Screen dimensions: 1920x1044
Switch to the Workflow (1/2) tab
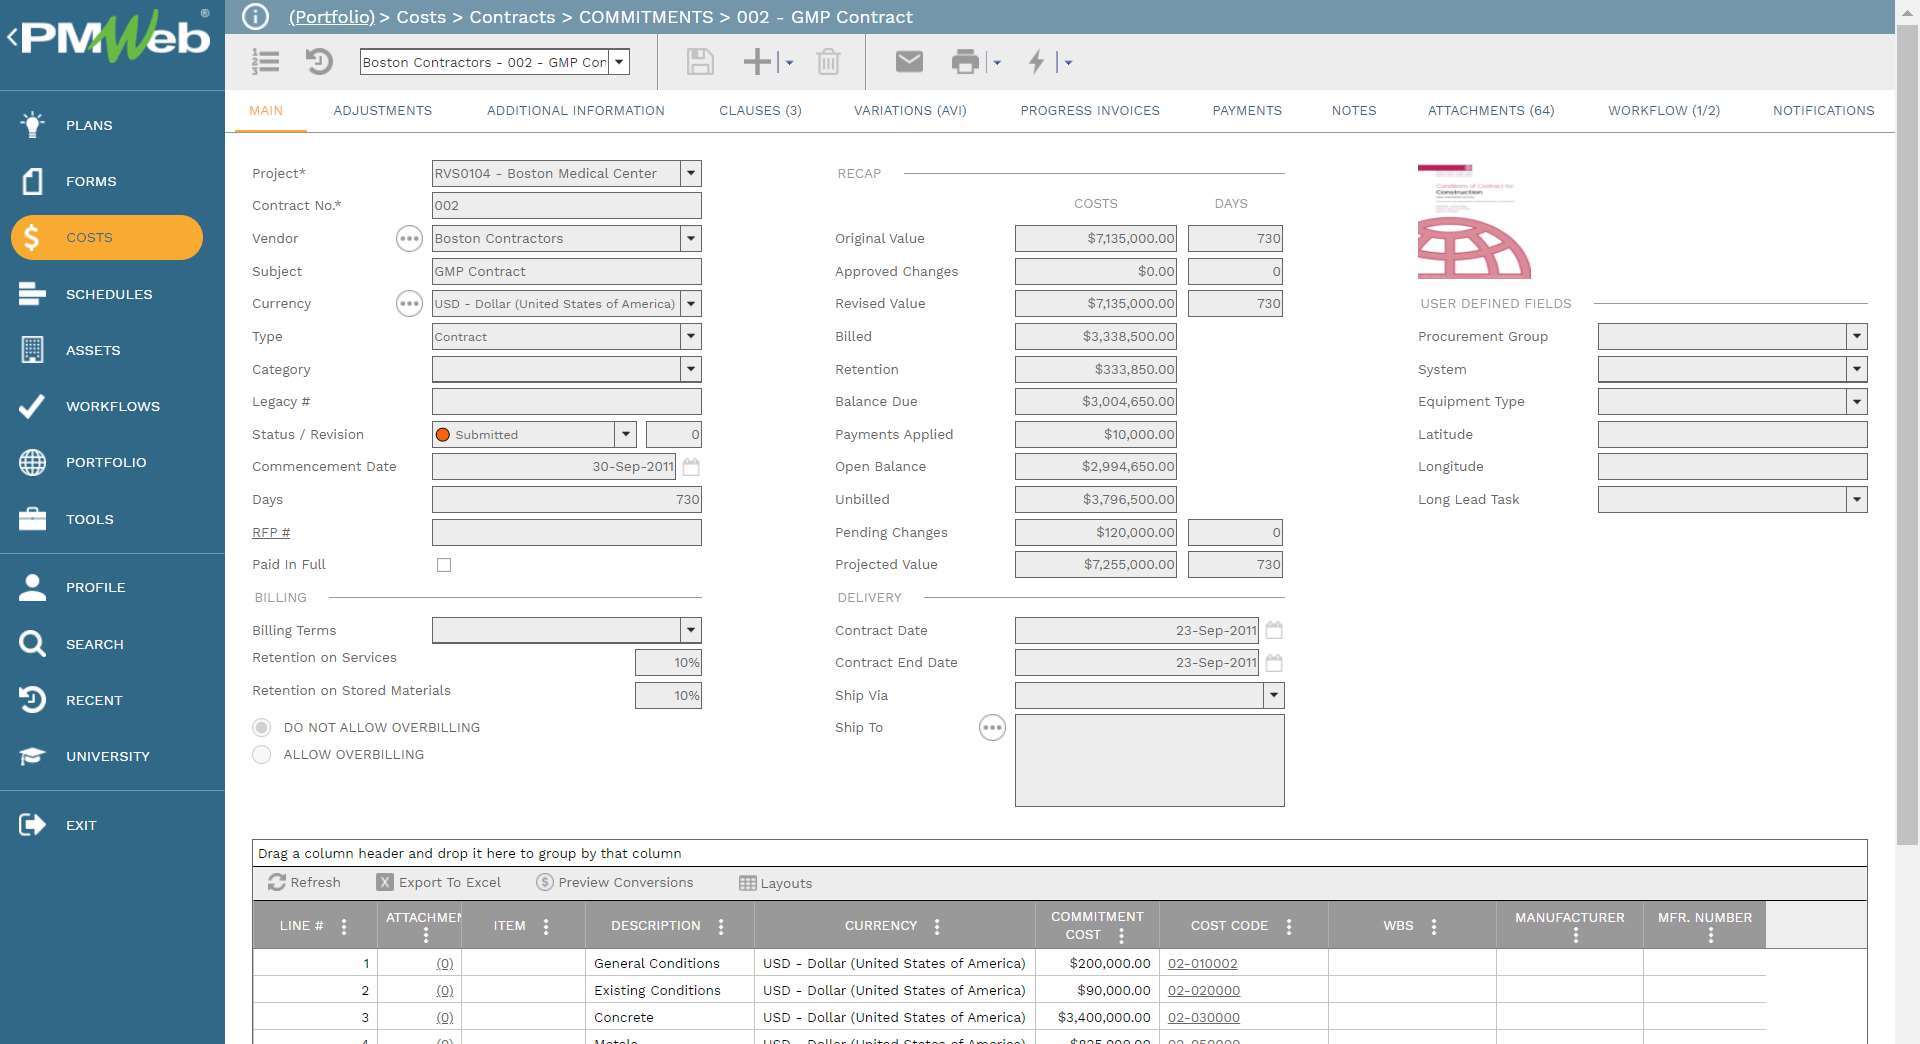click(1664, 111)
